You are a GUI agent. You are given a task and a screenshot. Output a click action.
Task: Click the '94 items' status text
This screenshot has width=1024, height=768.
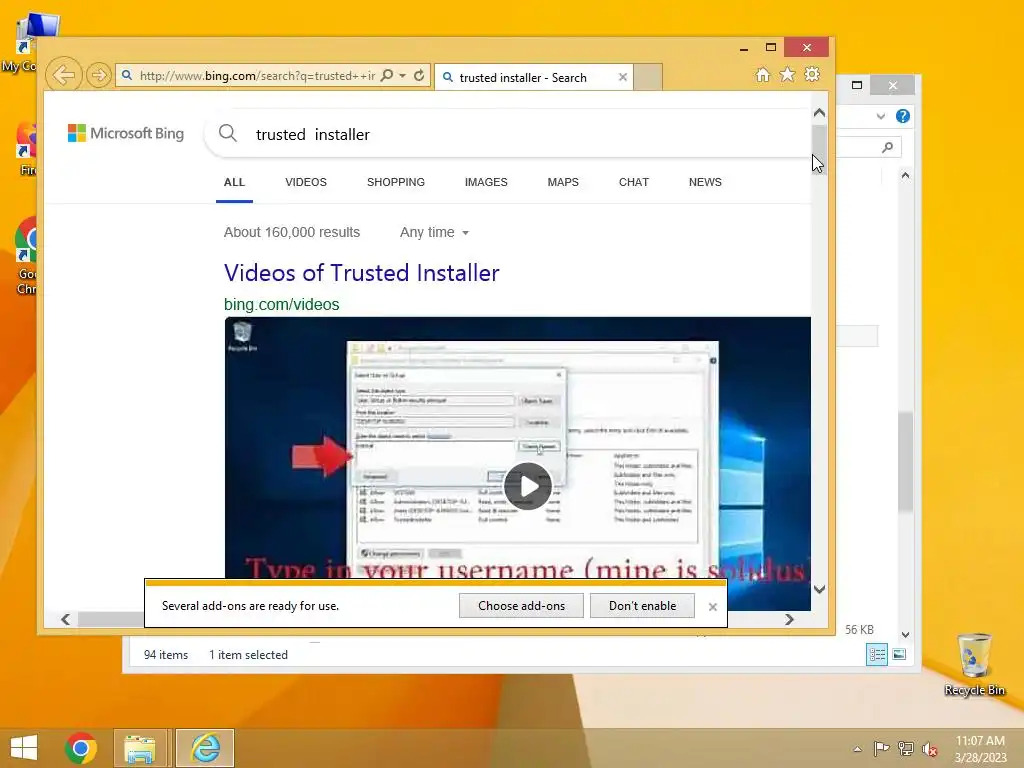point(166,655)
